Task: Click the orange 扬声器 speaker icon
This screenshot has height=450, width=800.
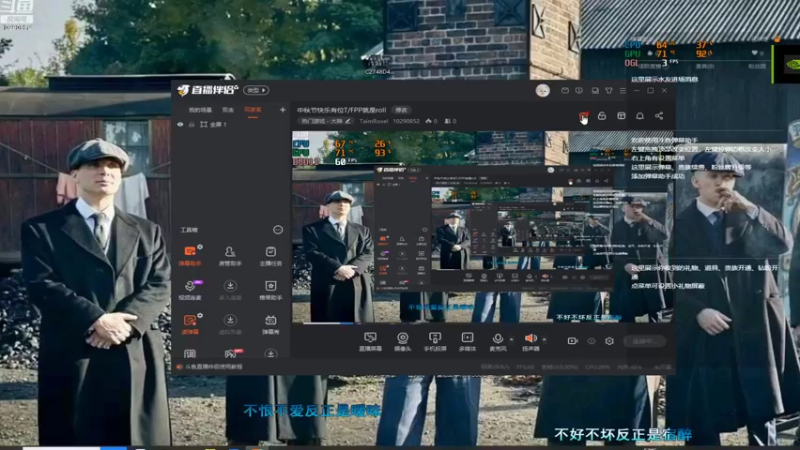Action: 531,338
